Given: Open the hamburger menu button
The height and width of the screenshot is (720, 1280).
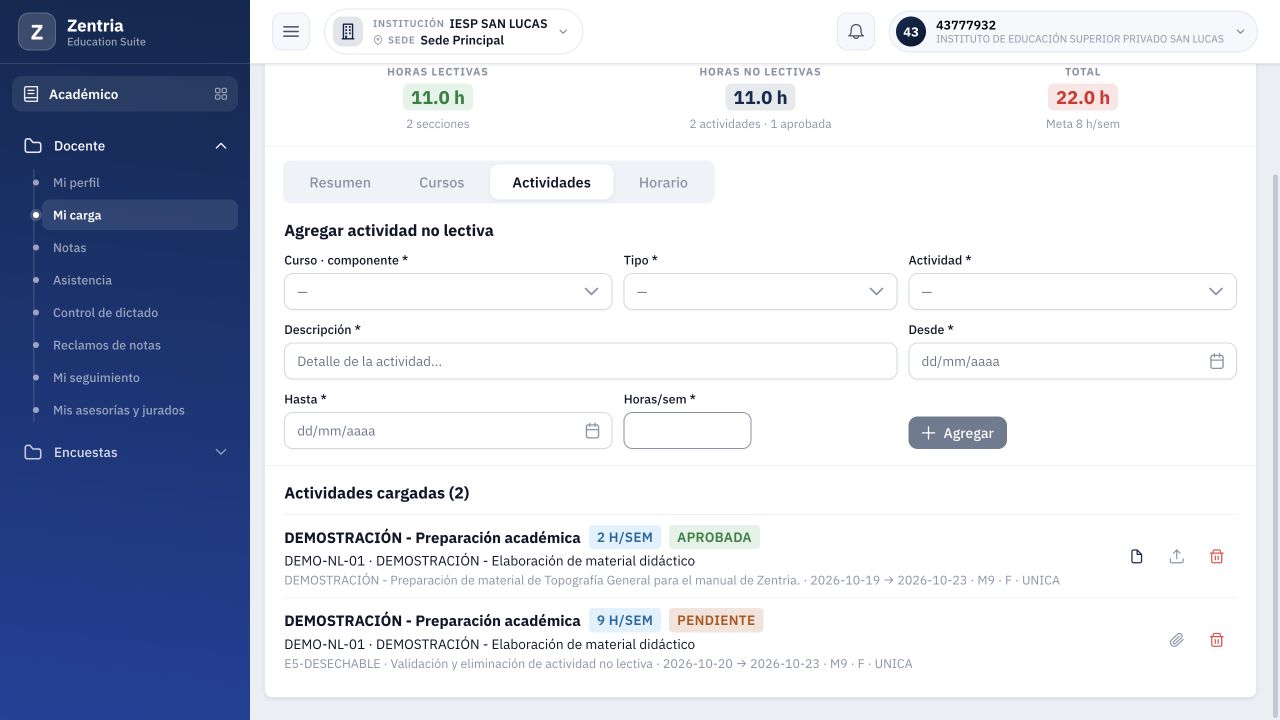Looking at the screenshot, I should click(x=291, y=32).
